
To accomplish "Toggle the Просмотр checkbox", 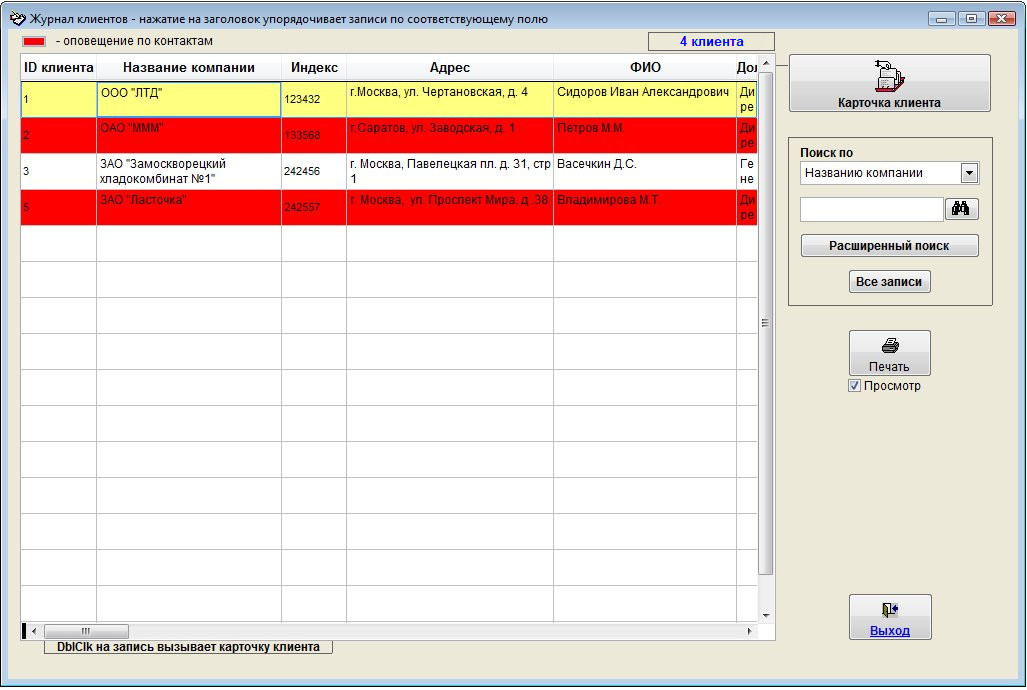I will point(855,386).
